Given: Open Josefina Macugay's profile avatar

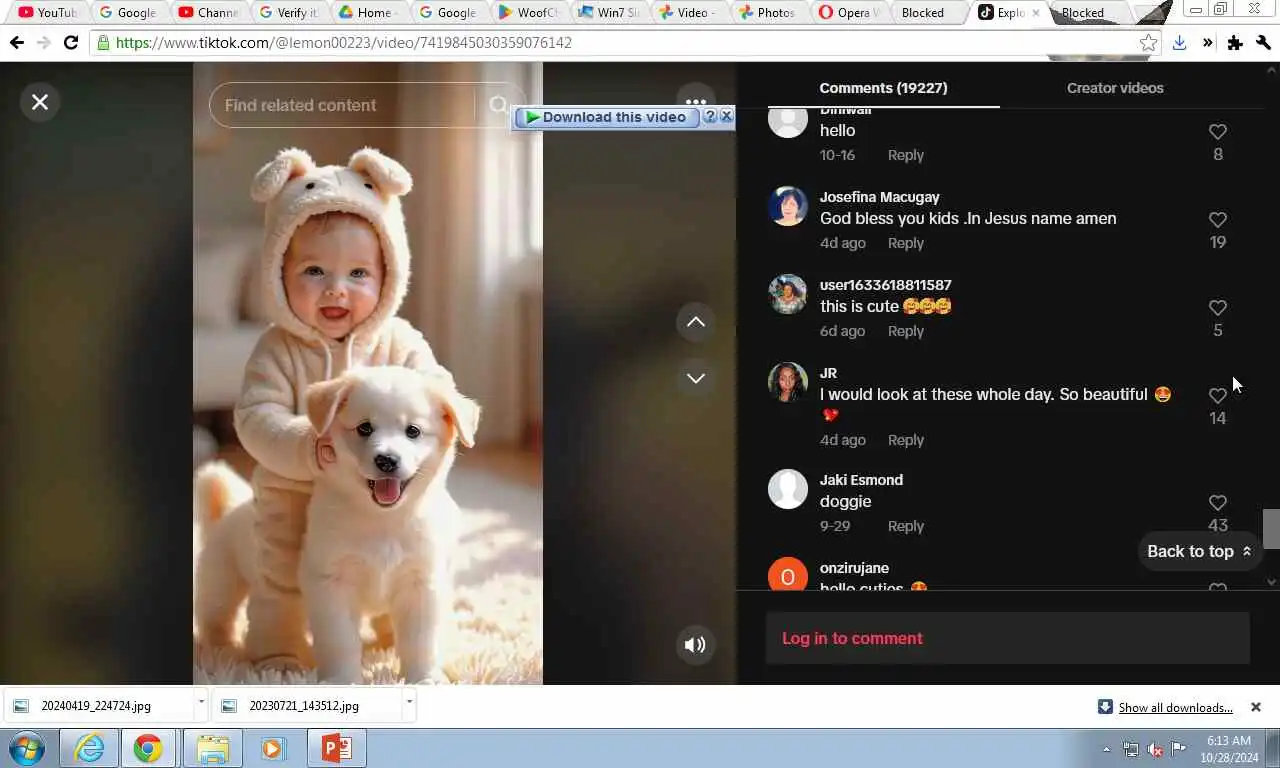Looking at the screenshot, I should click(787, 206).
